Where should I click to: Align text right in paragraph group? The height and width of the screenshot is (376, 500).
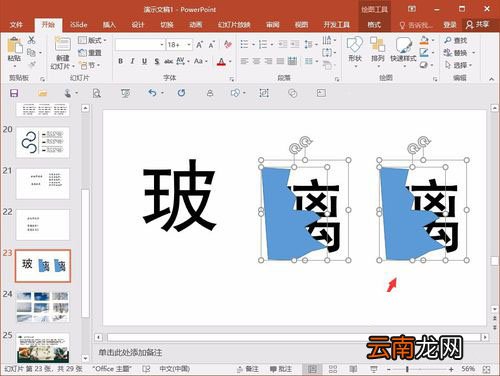pyautogui.click(x=268, y=61)
